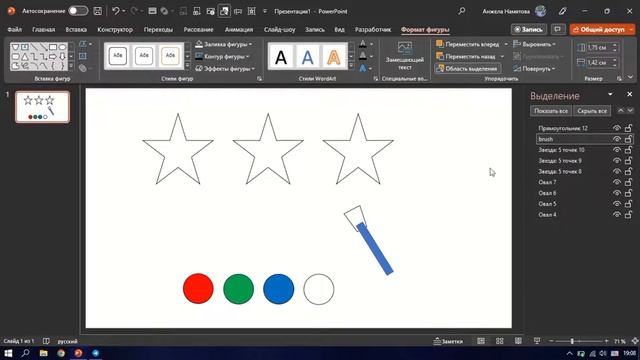The width and height of the screenshot is (640, 360).
Task: Switch to Reading view icon
Action: click(x=518, y=341)
